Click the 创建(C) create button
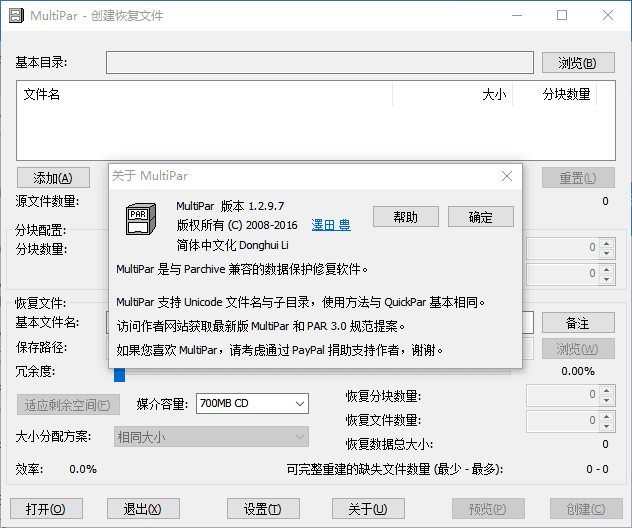The height and width of the screenshot is (528, 632). [586, 509]
